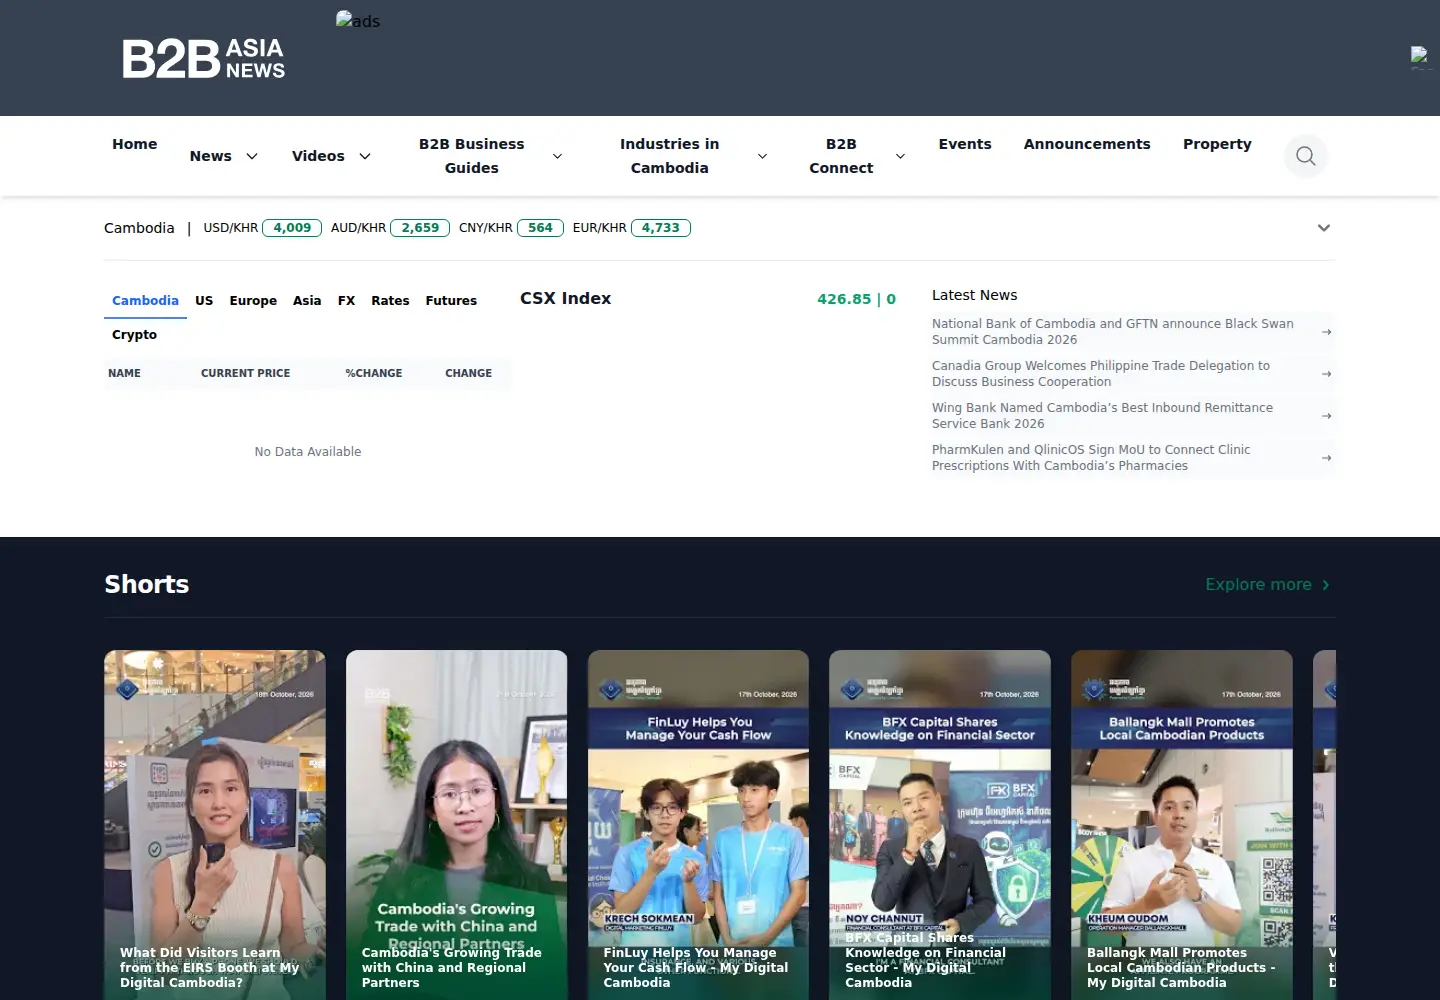Click the CNY/KHR 564 rate badge
The height and width of the screenshot is (1000, 1440).
pyautogui.click(x=540, y=228)
